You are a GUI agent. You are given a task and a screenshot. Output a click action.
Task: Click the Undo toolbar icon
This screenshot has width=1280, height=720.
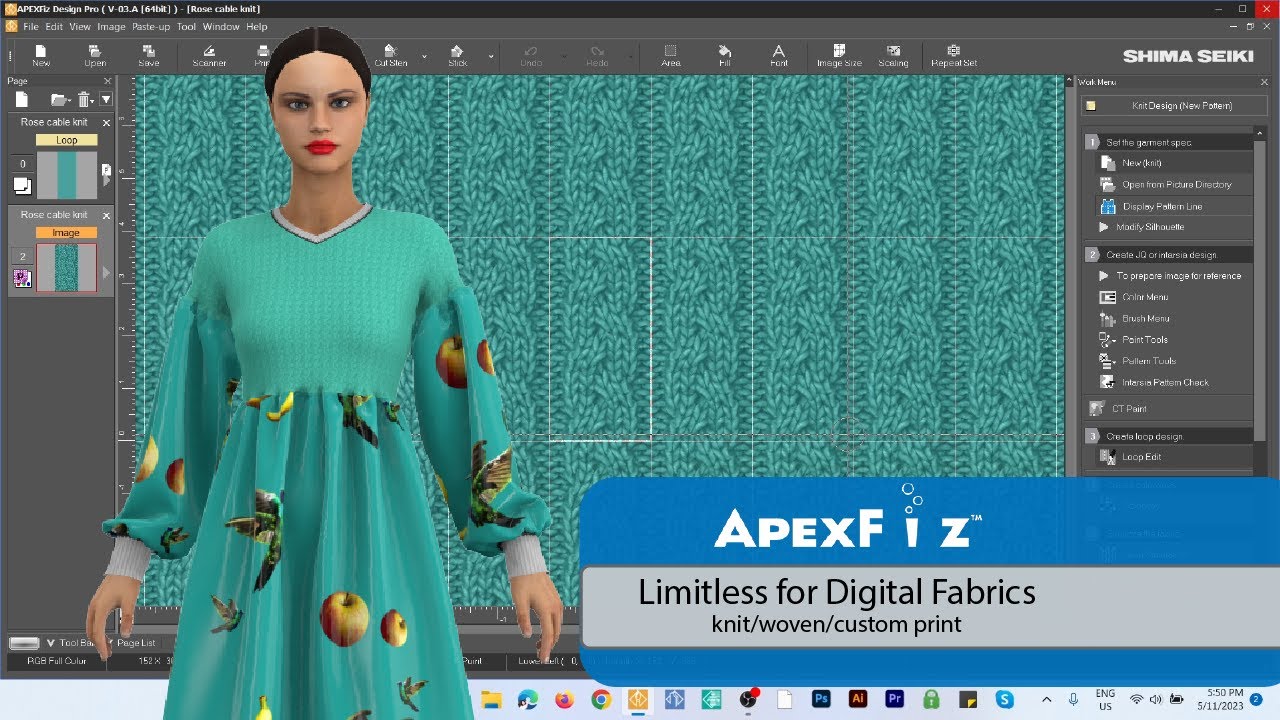(531, 54)
